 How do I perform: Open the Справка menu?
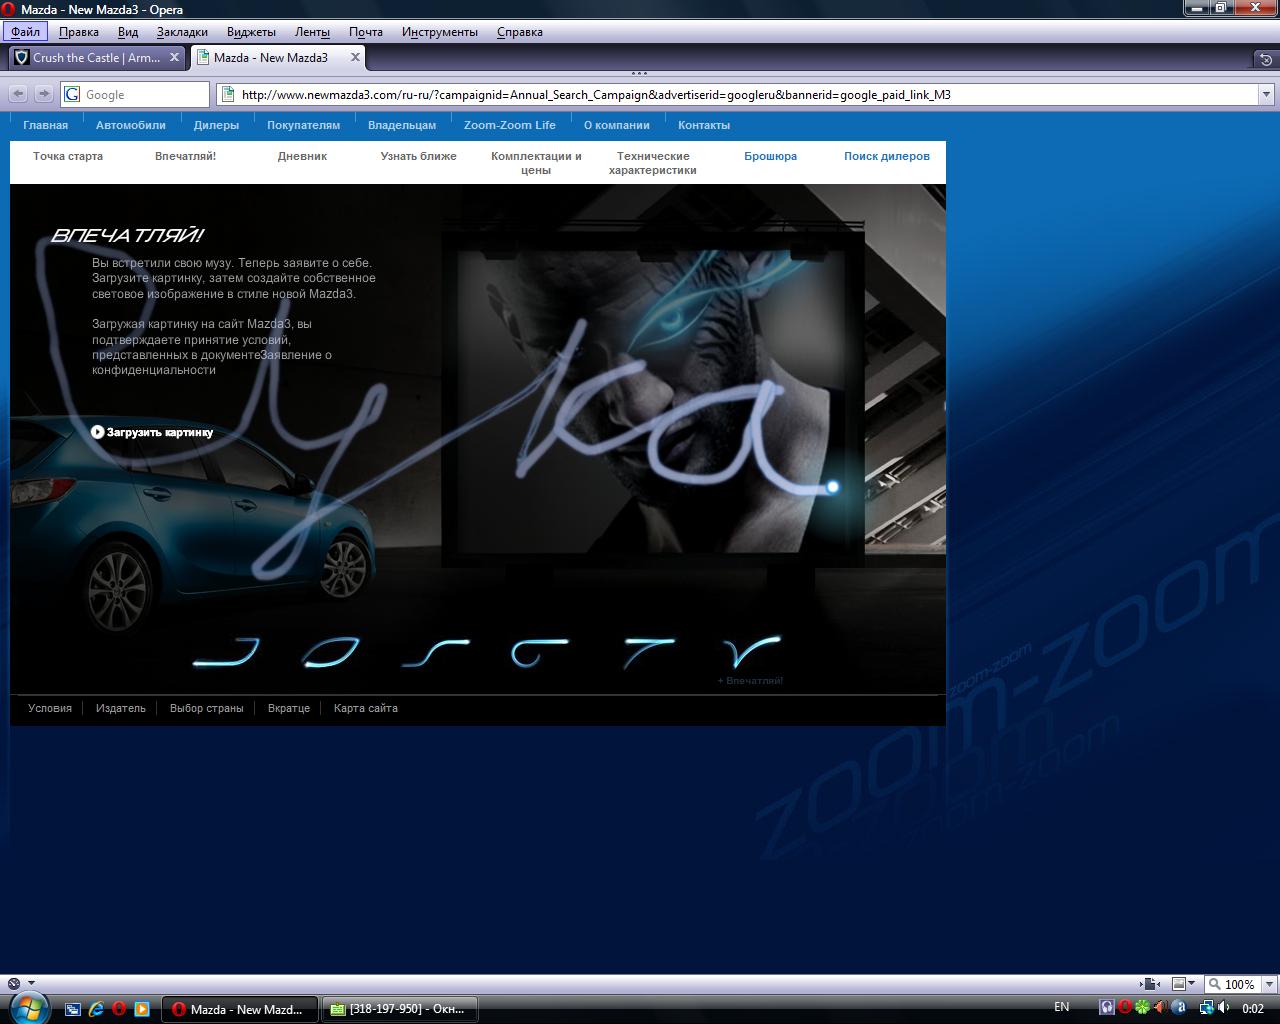point(520,32)
